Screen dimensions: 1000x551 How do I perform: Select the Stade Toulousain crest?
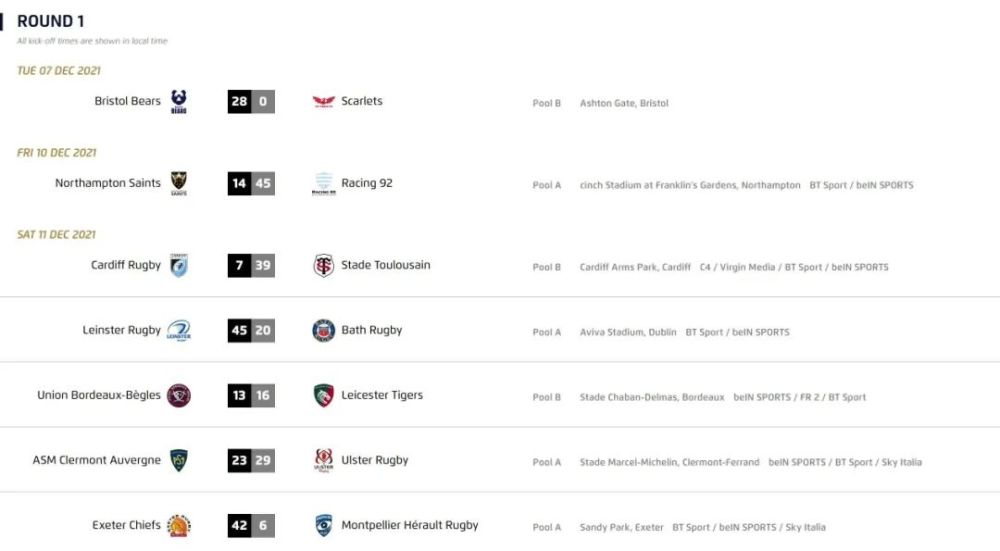tap(323, 265)
